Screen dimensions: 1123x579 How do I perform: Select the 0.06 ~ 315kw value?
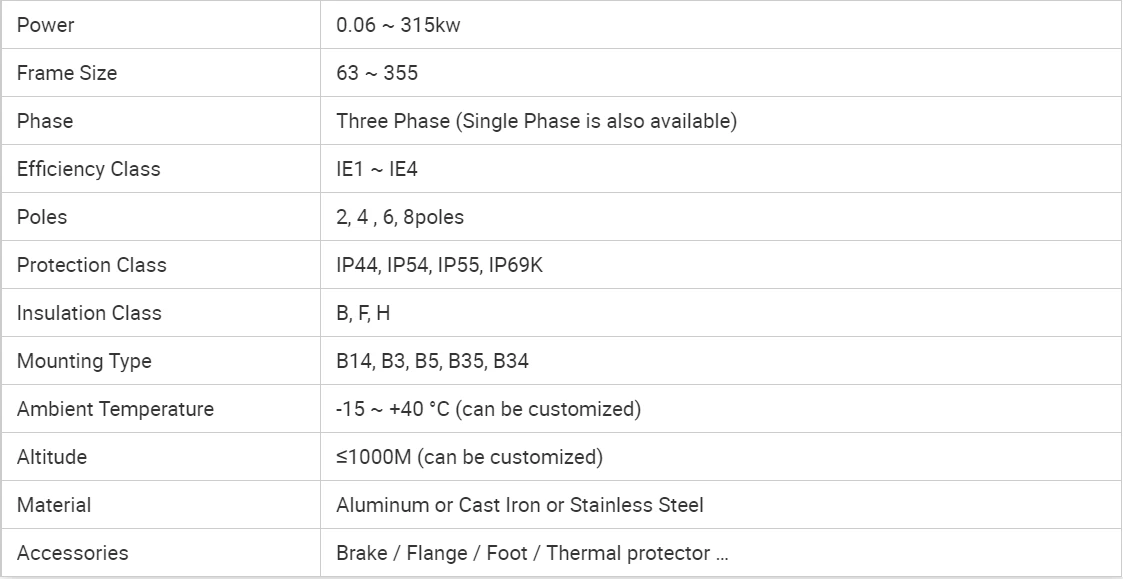(398, 25)
